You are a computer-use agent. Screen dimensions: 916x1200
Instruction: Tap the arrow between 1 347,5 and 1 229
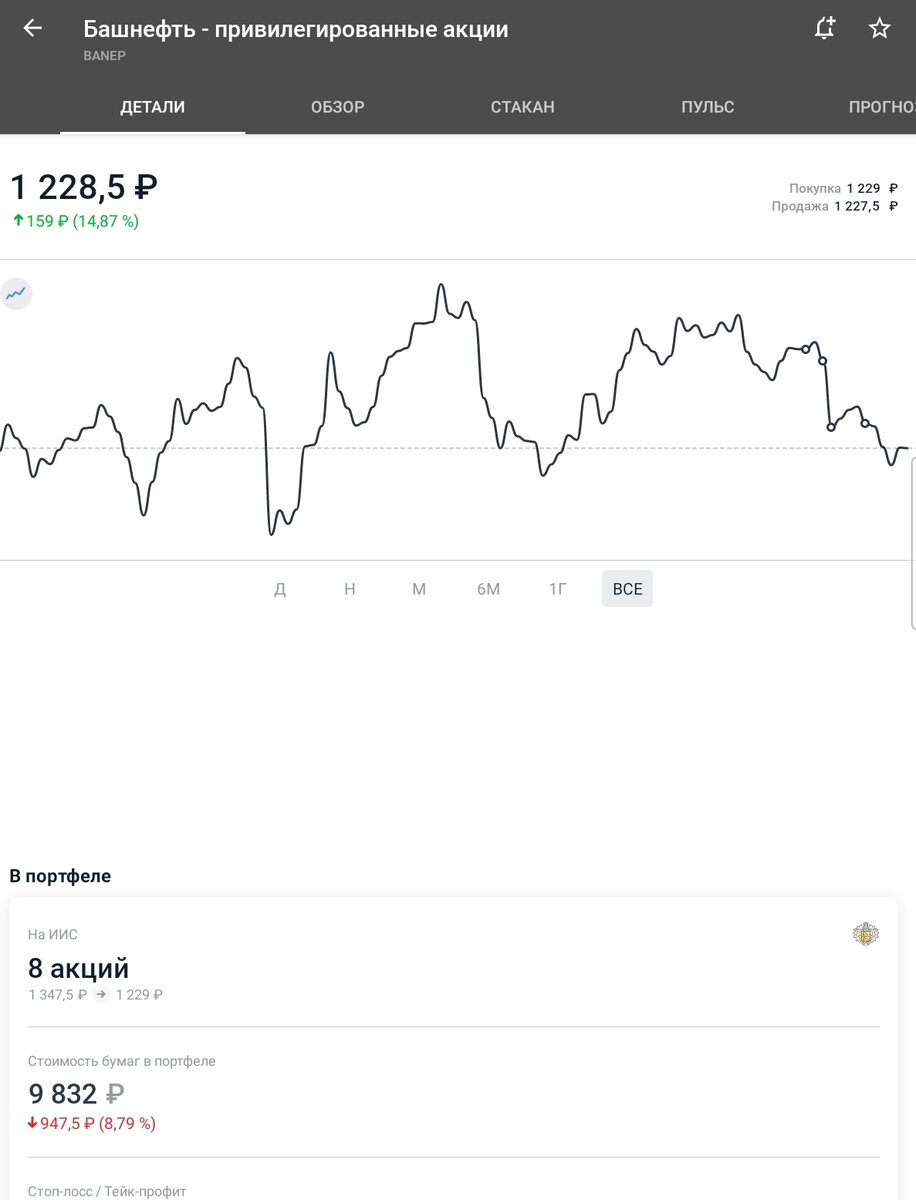[101, 995]
